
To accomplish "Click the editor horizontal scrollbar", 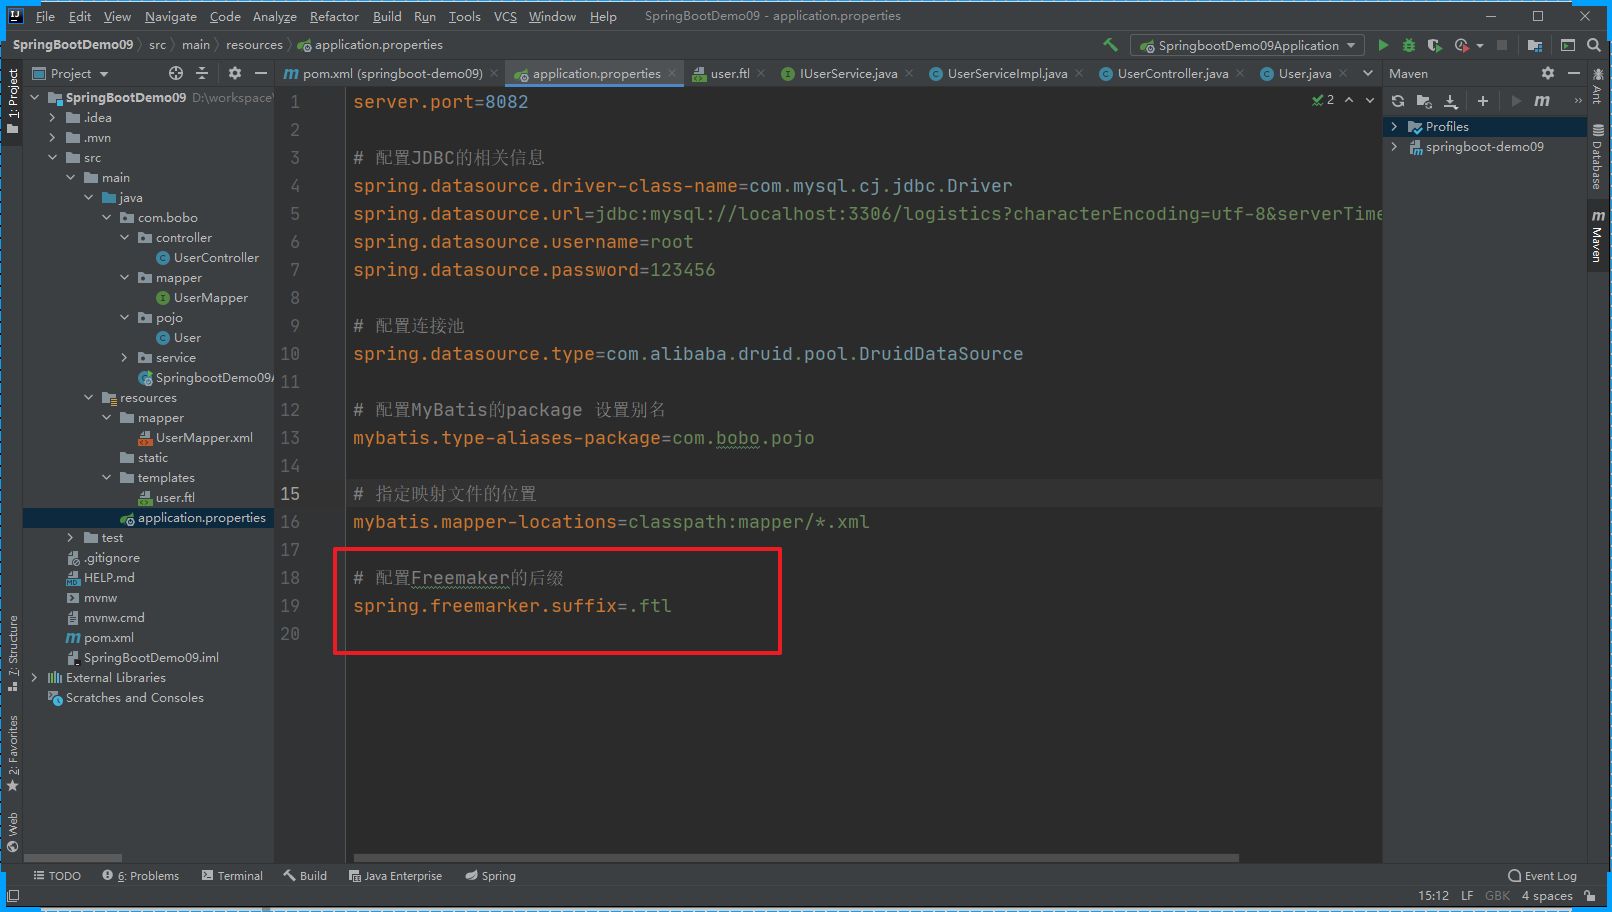I will [x=796, y=858].
